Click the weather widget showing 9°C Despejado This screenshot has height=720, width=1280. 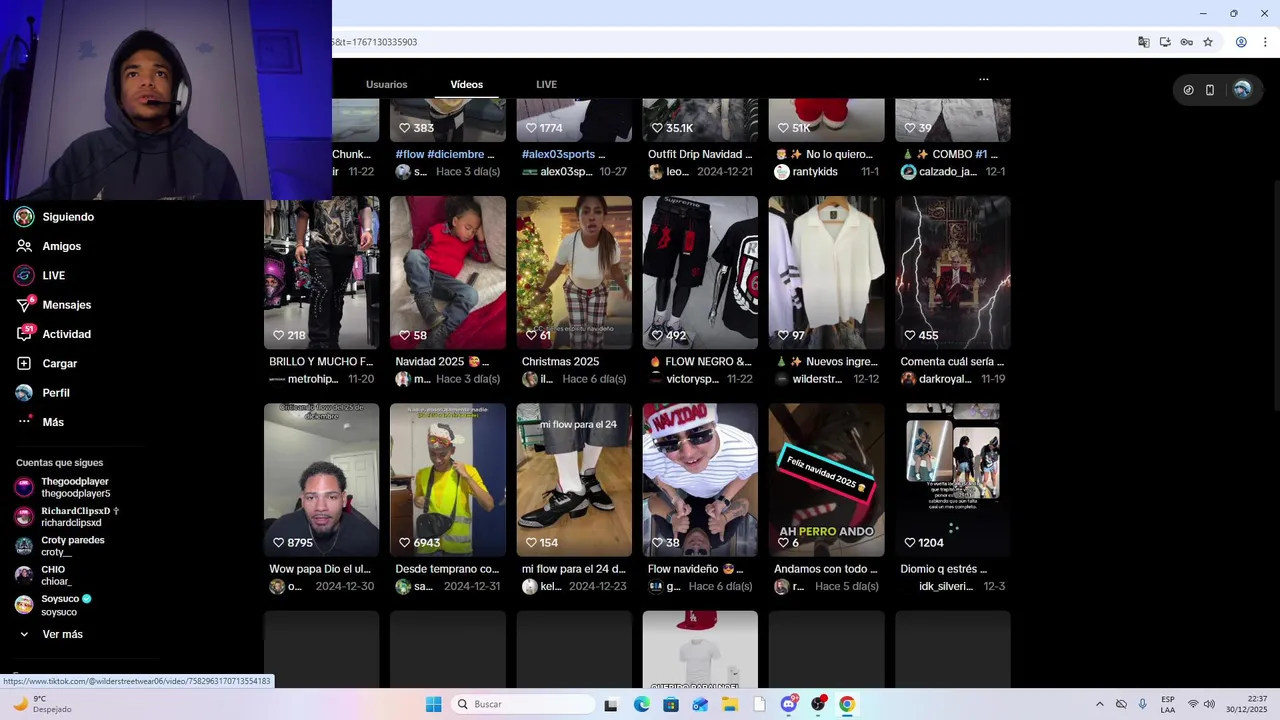pos(42,704)
